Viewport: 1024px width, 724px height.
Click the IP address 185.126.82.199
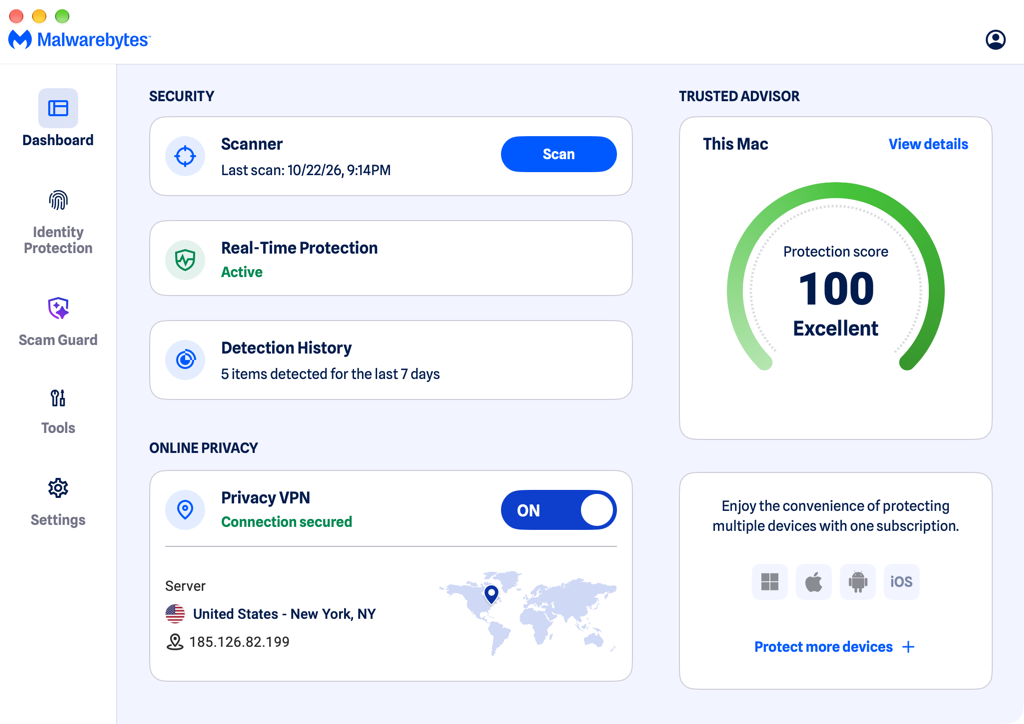click(x=239, y=642)
